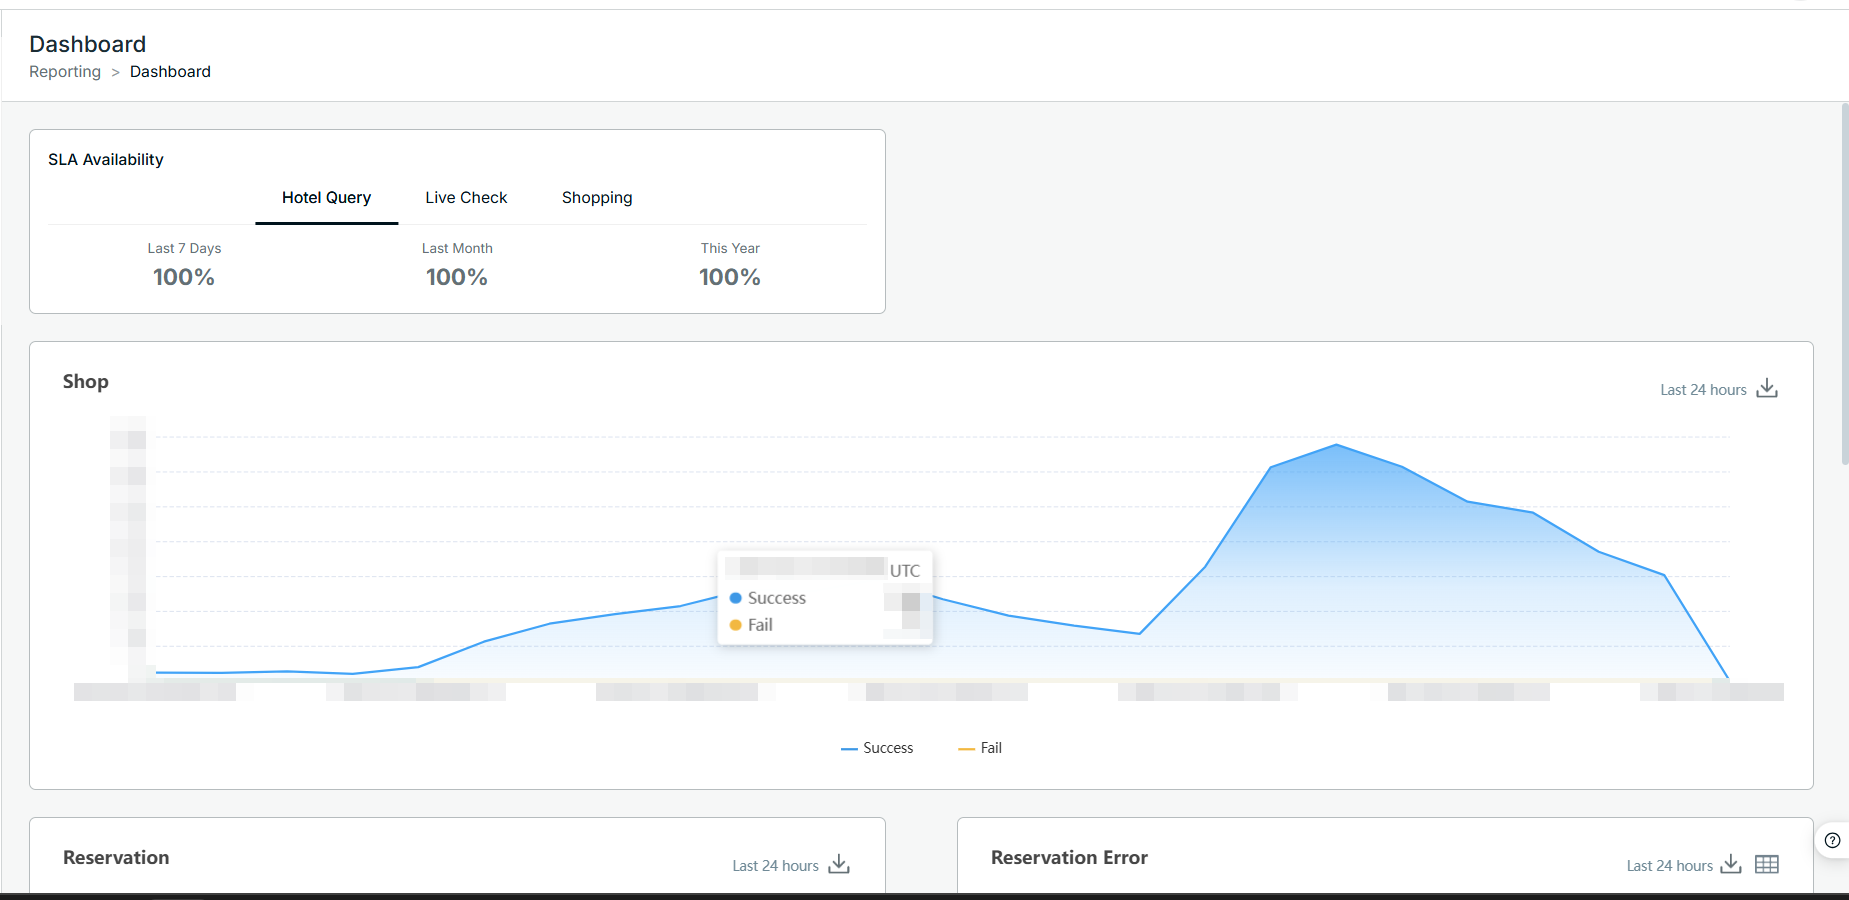1849x900 pixels.
Task: Click the Dashboard breadcrumb item
Action: click(170, 72)
